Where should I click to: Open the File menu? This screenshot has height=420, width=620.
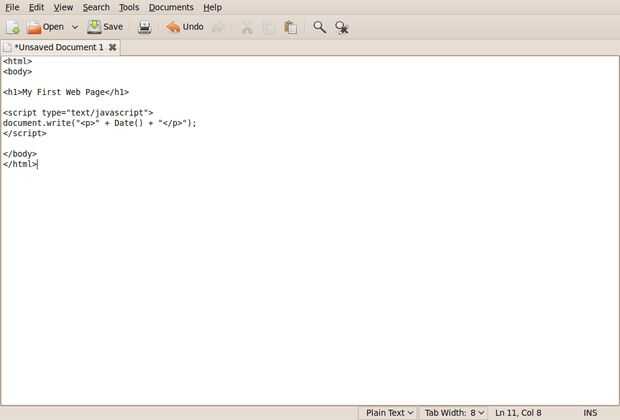(x=12, y=7)
